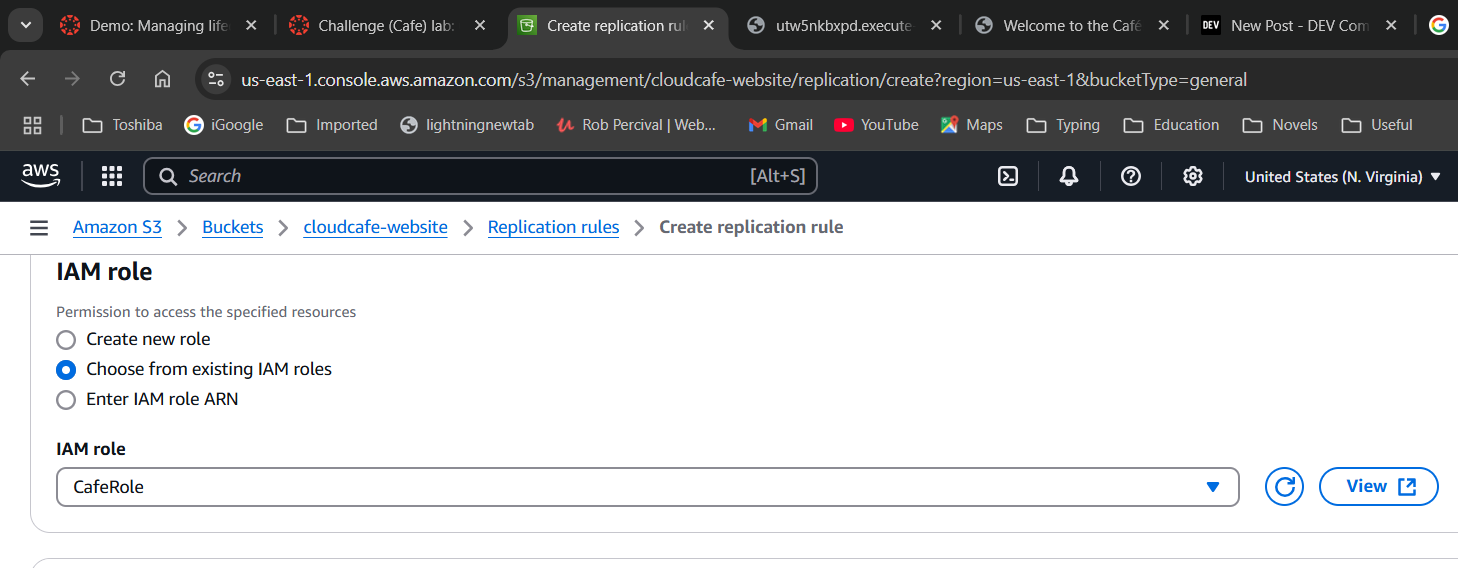Close the Create replication rule tab
The height and width of the screenshot is (568, 1458).
click(709, 26)
